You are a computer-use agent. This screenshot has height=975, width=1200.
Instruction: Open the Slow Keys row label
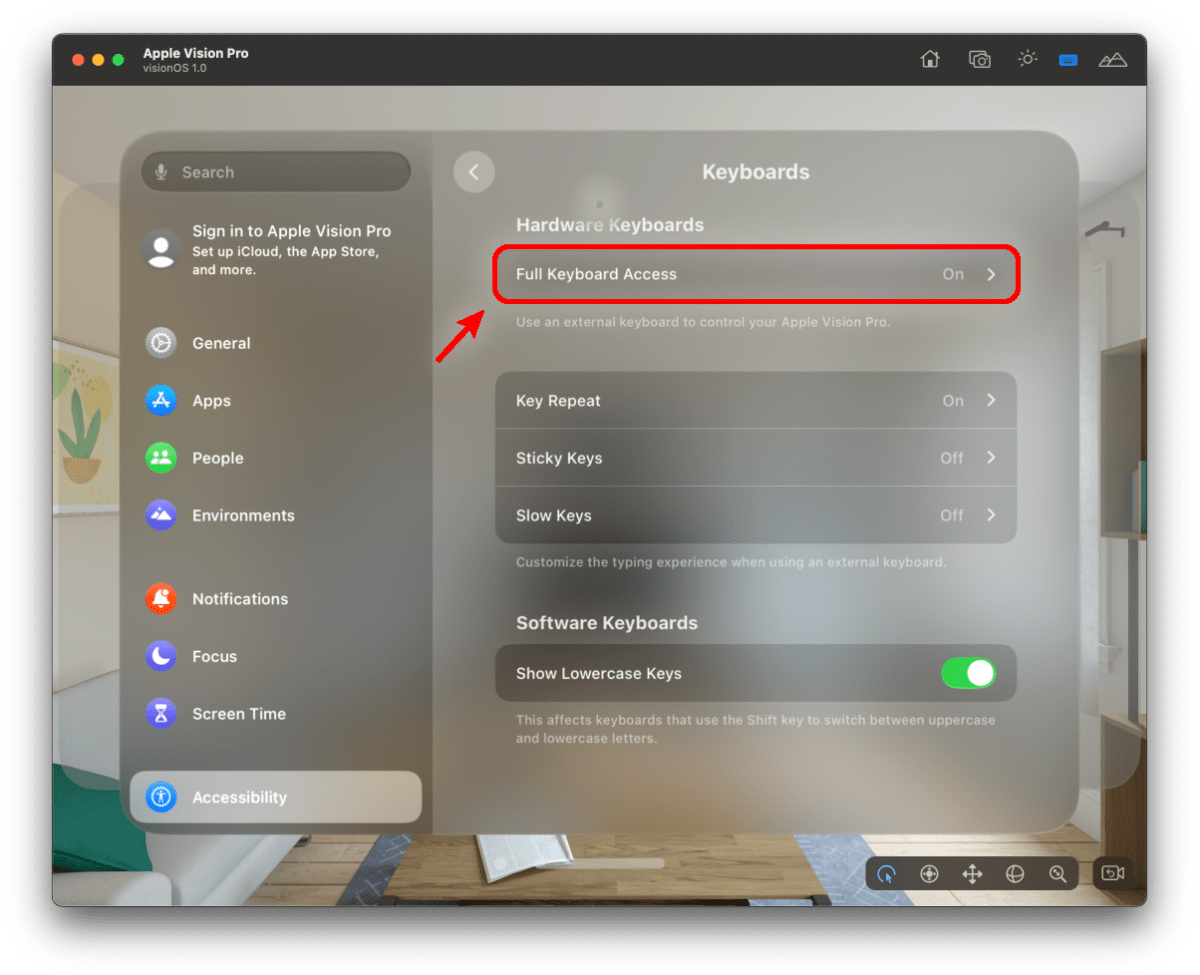tap(553, 516)
